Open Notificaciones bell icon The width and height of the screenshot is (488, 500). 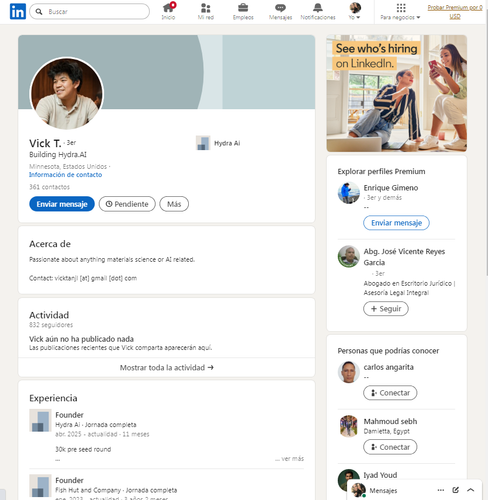coord(318,12)
